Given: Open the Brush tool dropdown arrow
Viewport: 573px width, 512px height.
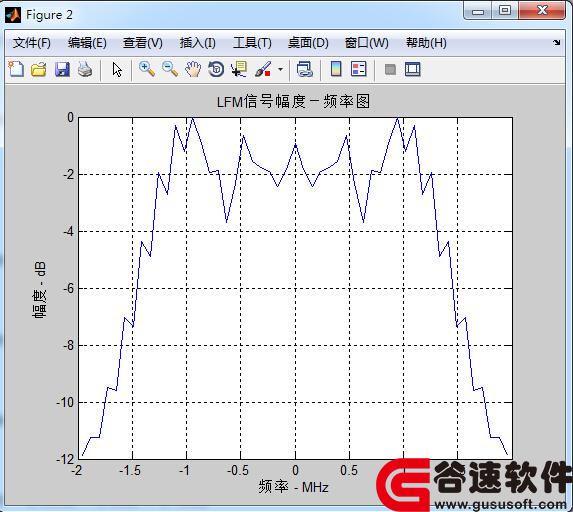Looking at the screenshot, I should point(280,69).
